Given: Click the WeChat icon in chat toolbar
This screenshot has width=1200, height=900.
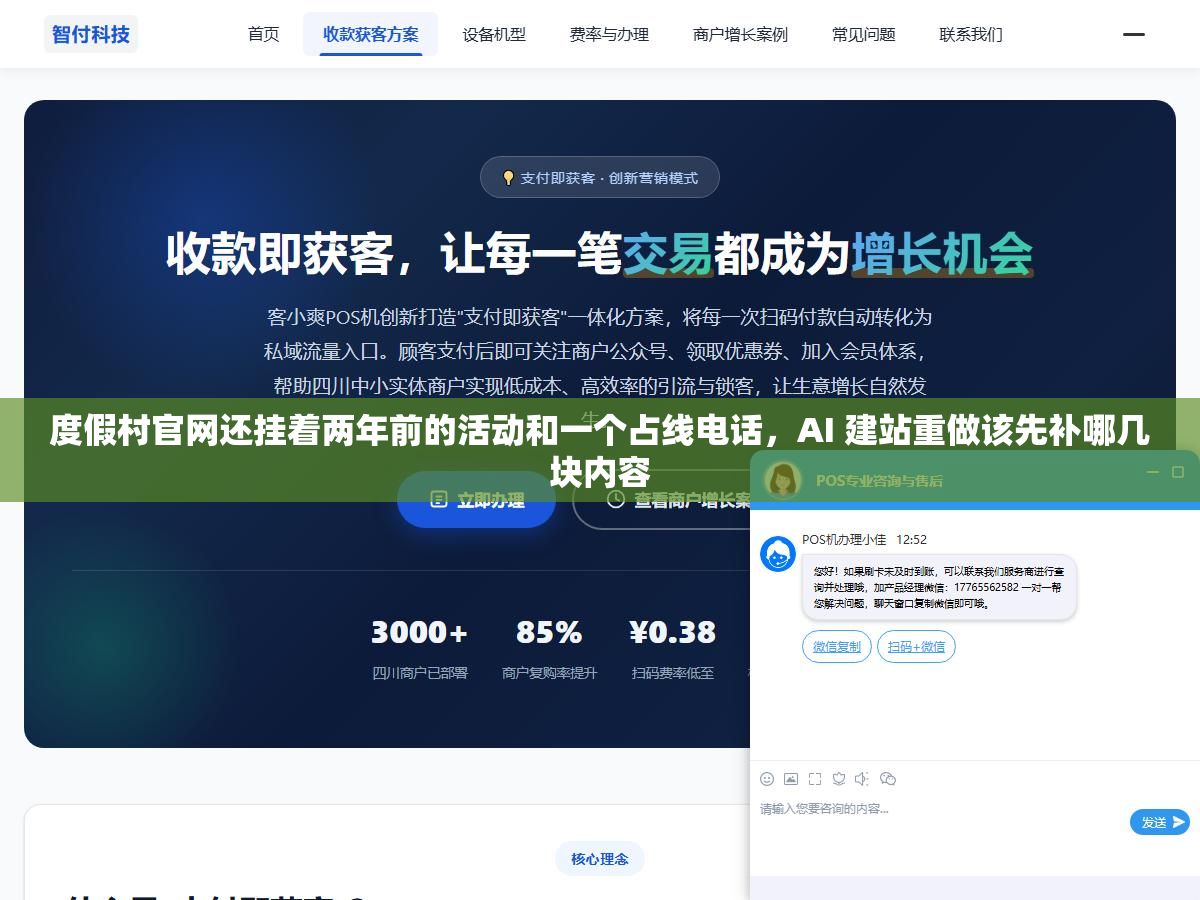Looking at the screenshot, I should click(887, 779).
